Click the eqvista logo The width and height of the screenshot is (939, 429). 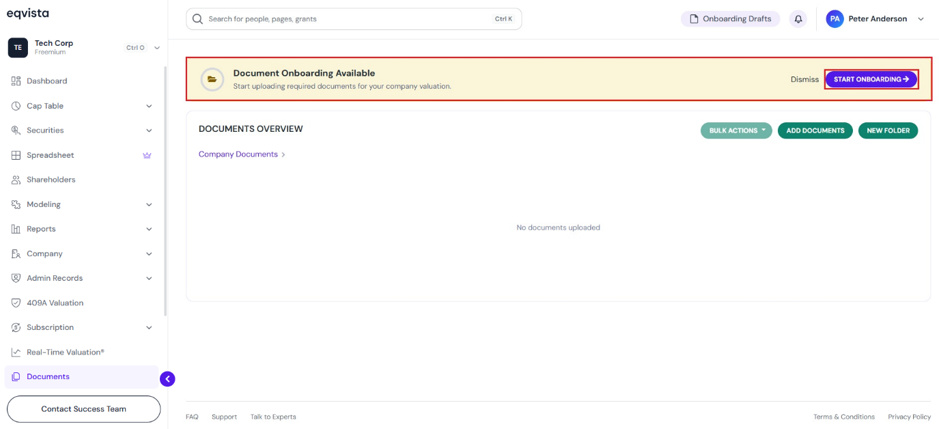(28, 13)
